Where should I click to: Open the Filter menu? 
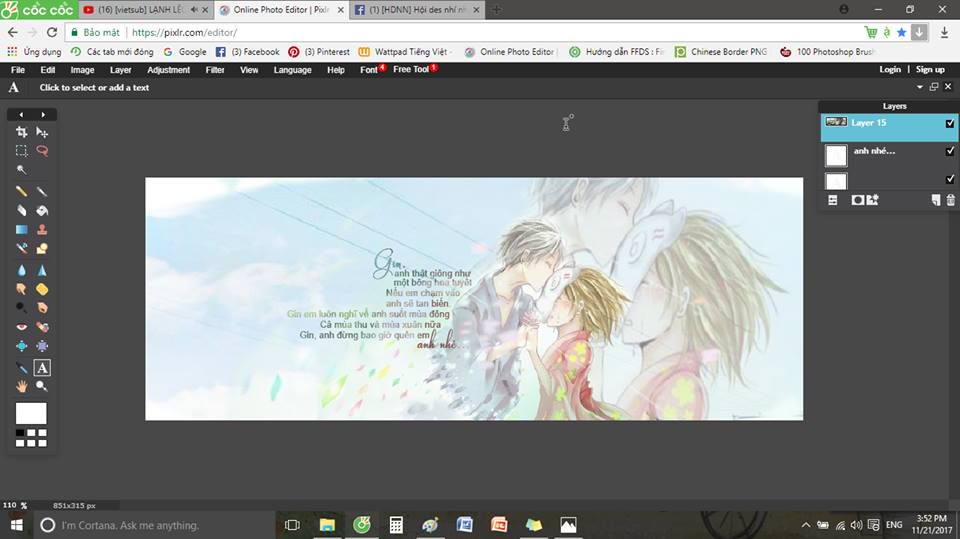click(x=215, y=70)
